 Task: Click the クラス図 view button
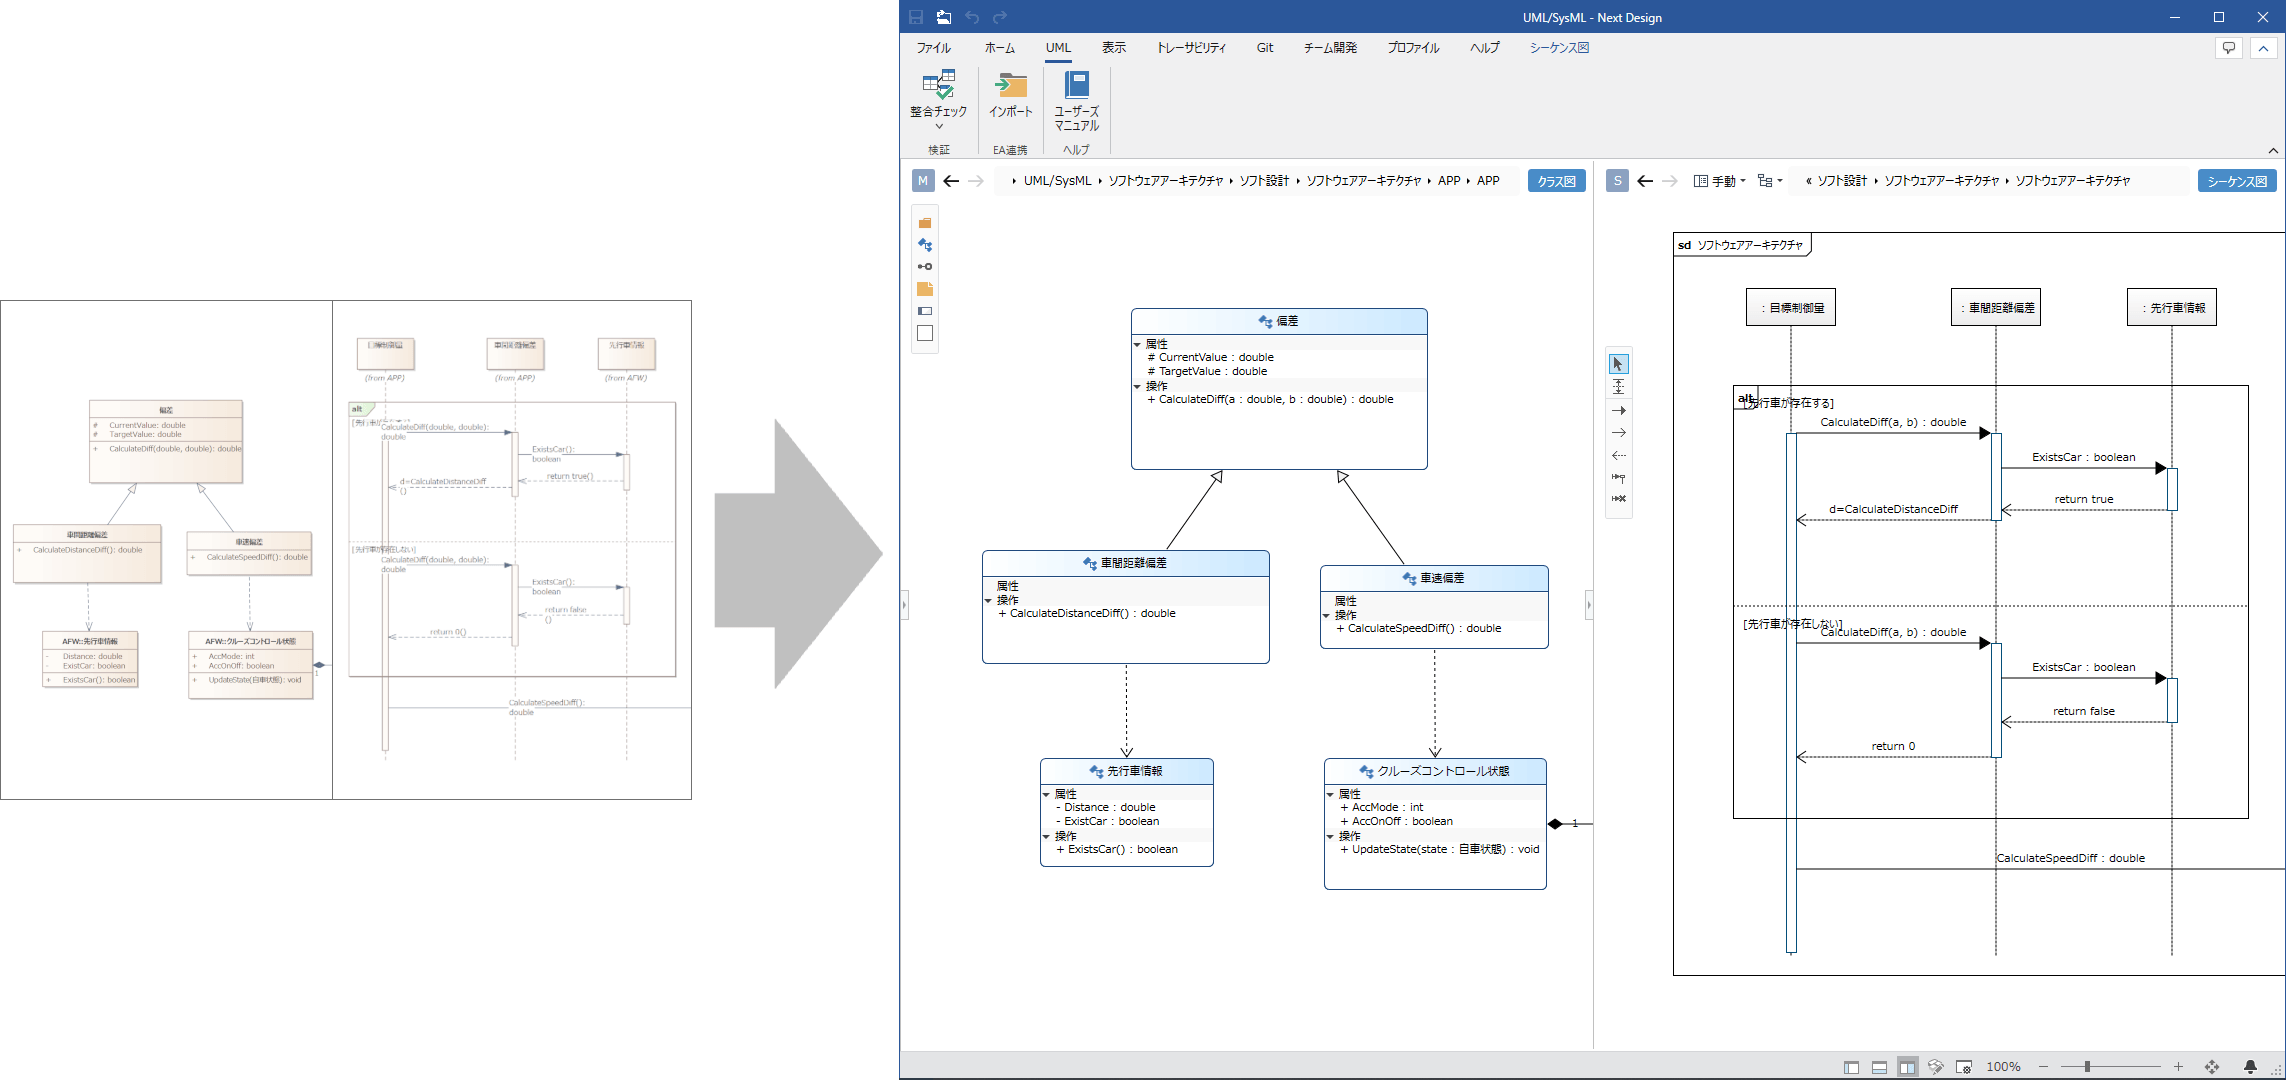[x=1556, y=181]
